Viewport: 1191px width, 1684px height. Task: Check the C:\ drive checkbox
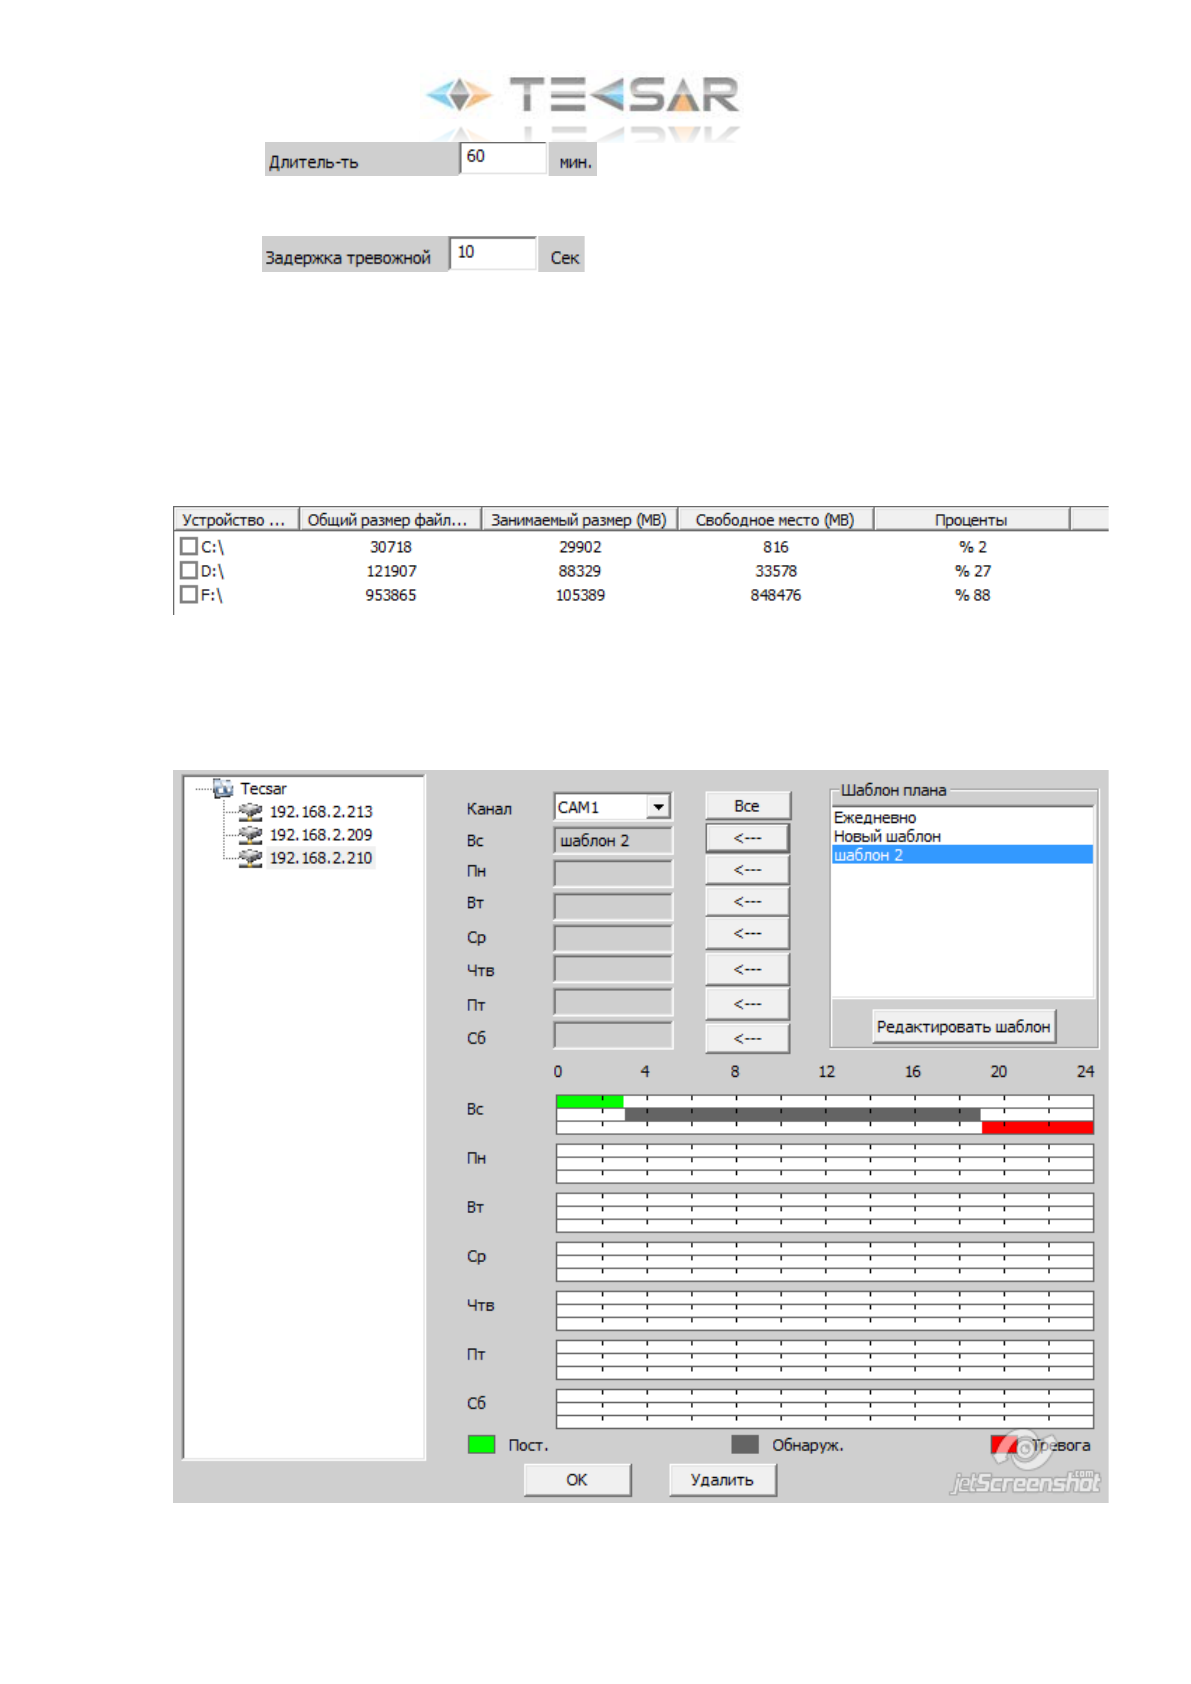click(x=188, y=546)
